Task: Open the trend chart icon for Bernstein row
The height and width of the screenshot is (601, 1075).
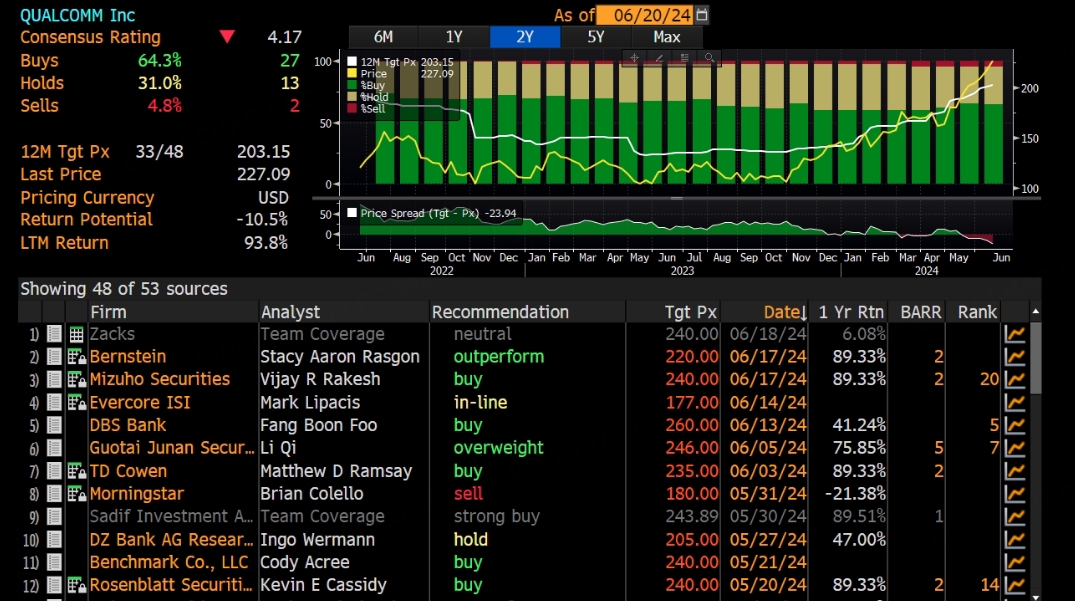Action: click(x=1015, y=357)
